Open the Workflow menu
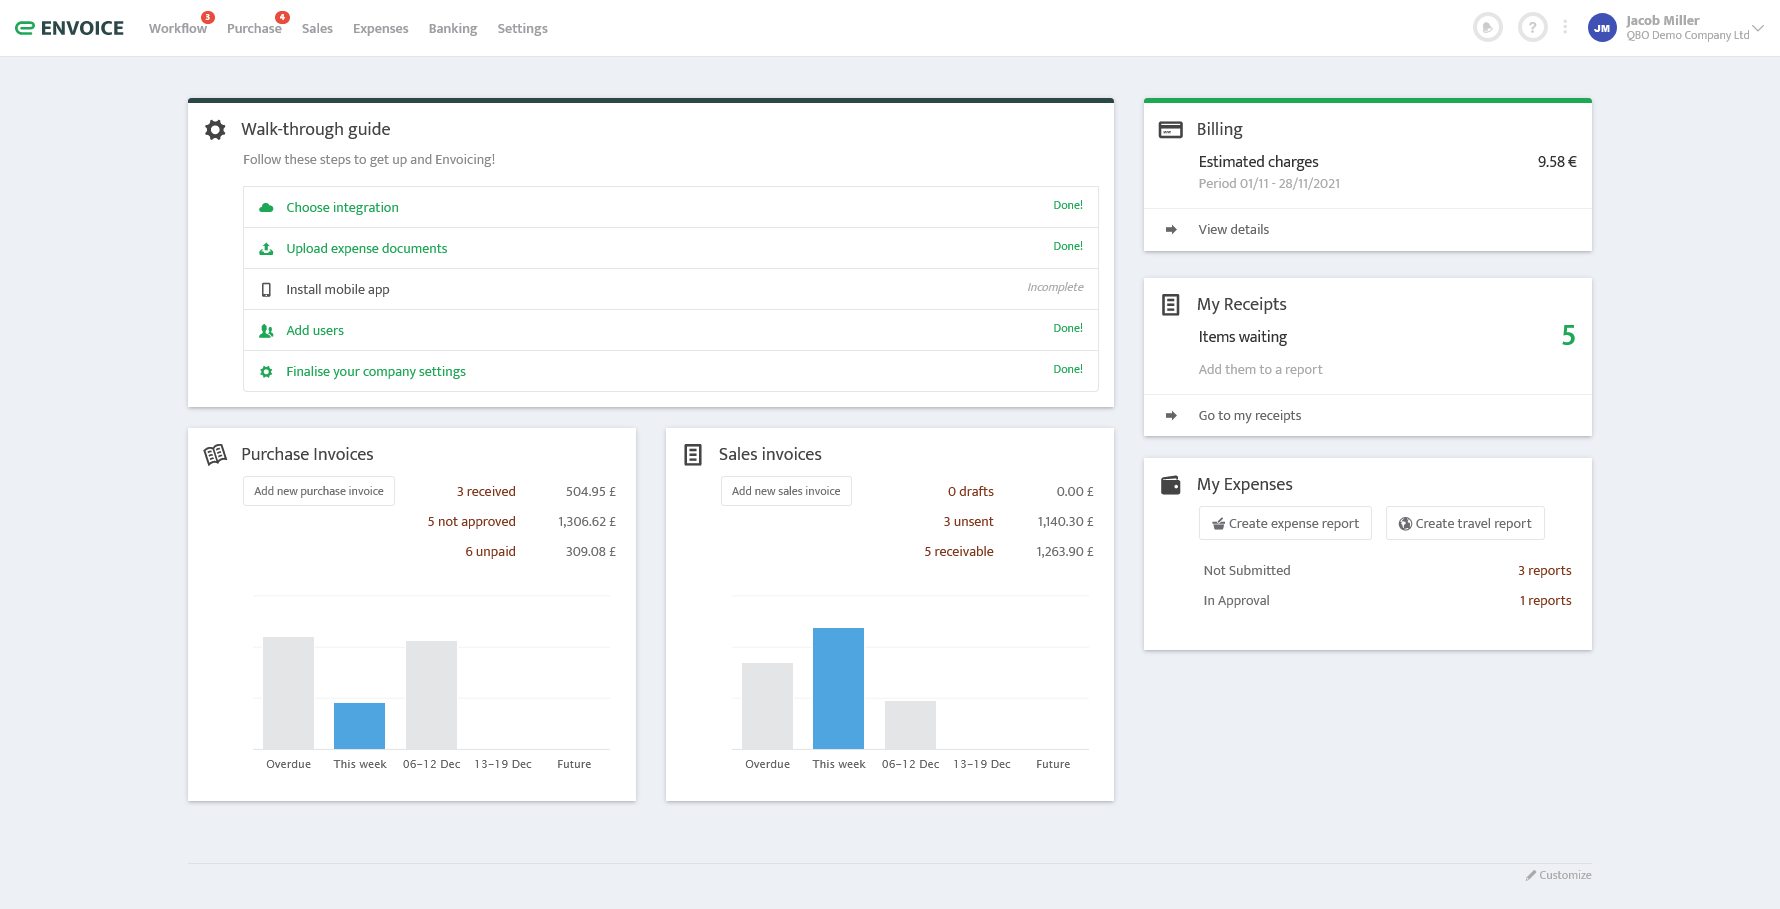Screen dimensions: 1780x909 177,29
